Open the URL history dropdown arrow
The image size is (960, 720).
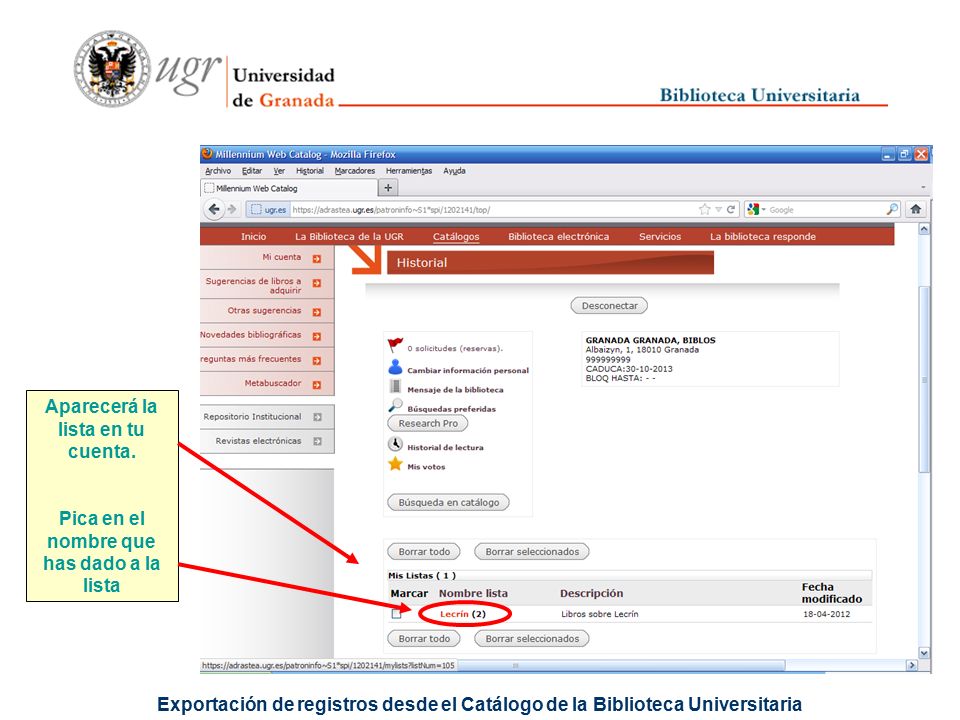719,209
